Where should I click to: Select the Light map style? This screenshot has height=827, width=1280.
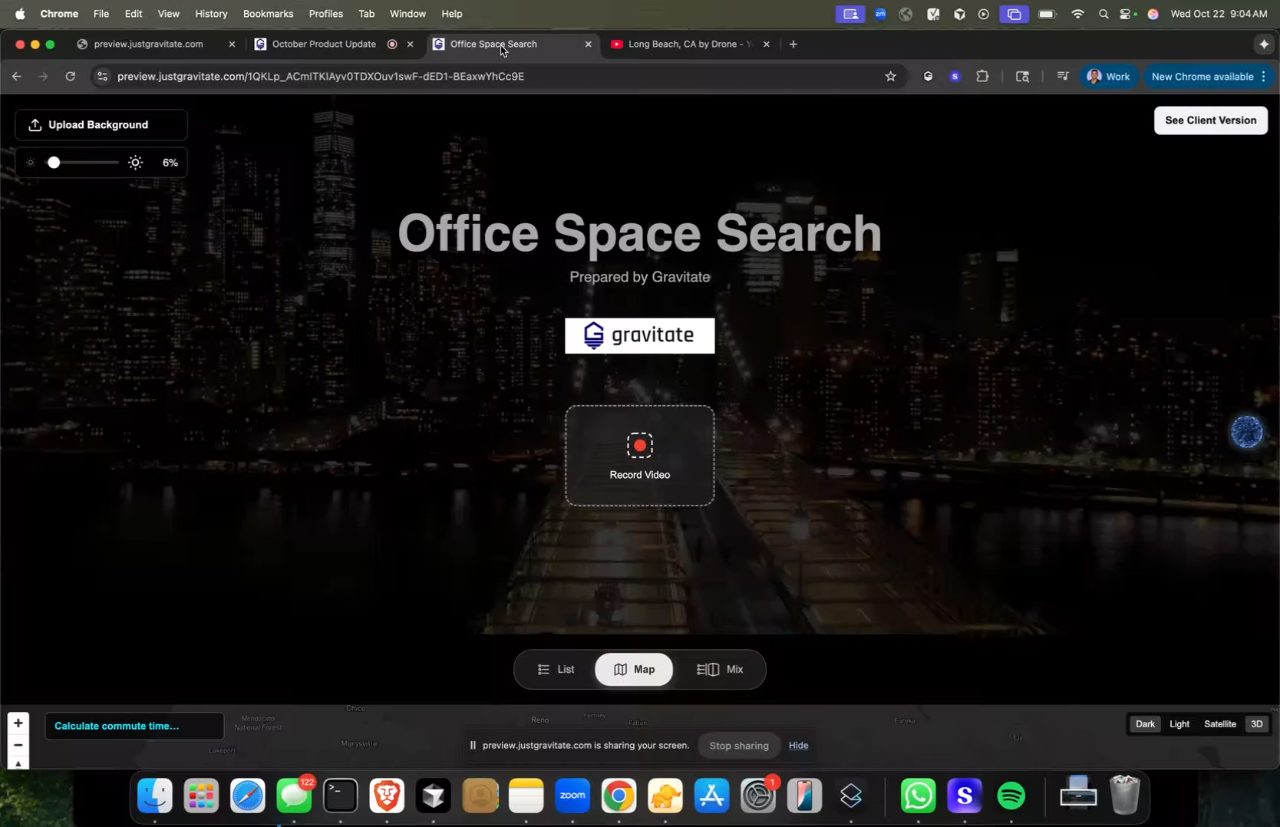point(1180,724)
